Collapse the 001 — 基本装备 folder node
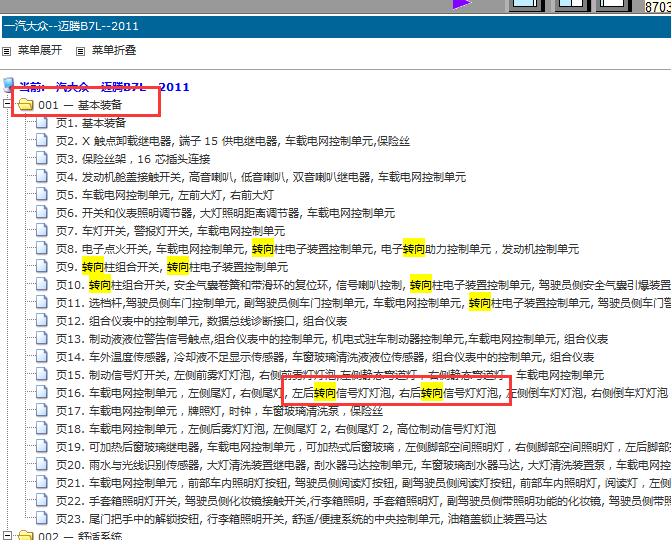Screen dimensions: 671x540 pos(6,104)
